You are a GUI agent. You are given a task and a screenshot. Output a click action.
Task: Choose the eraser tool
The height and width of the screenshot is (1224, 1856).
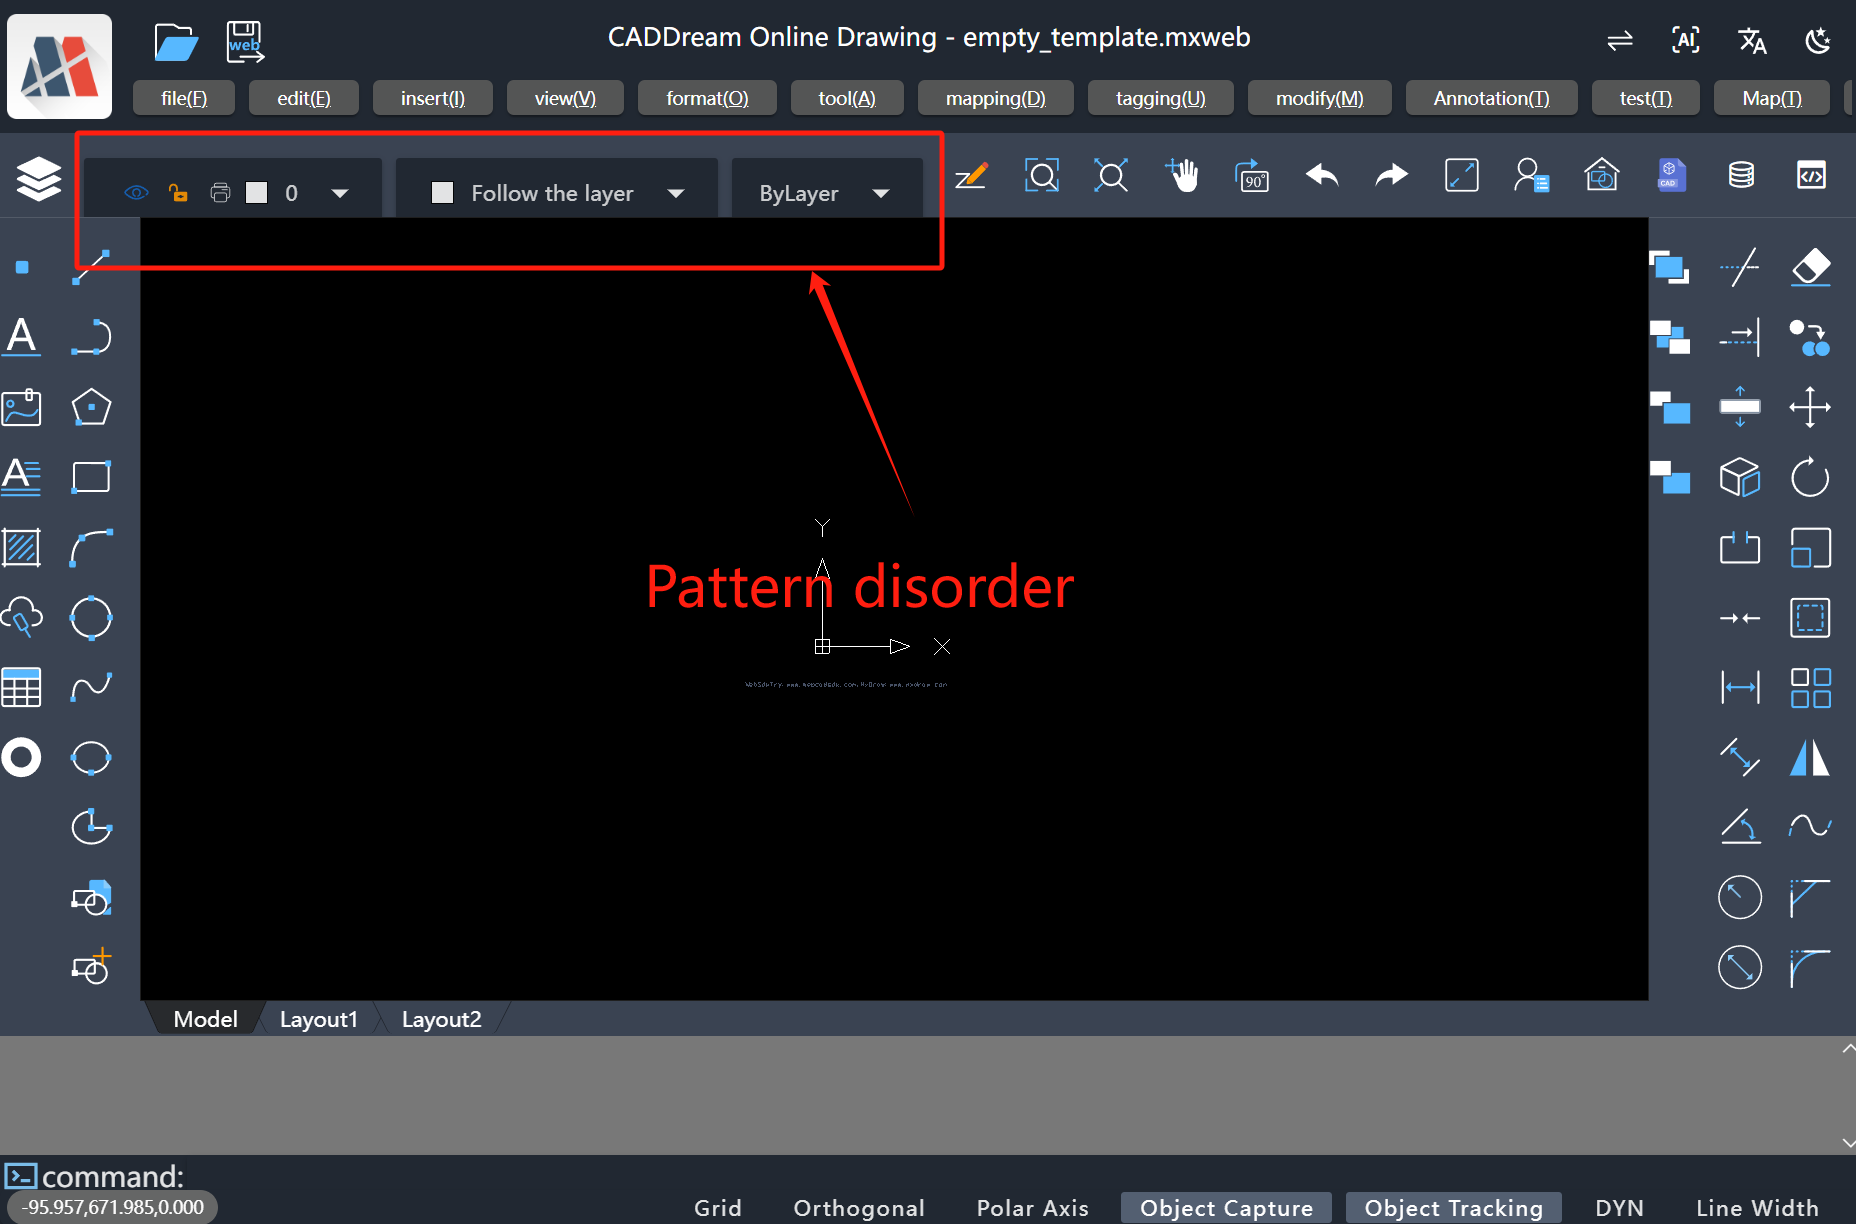point(1810,267)
